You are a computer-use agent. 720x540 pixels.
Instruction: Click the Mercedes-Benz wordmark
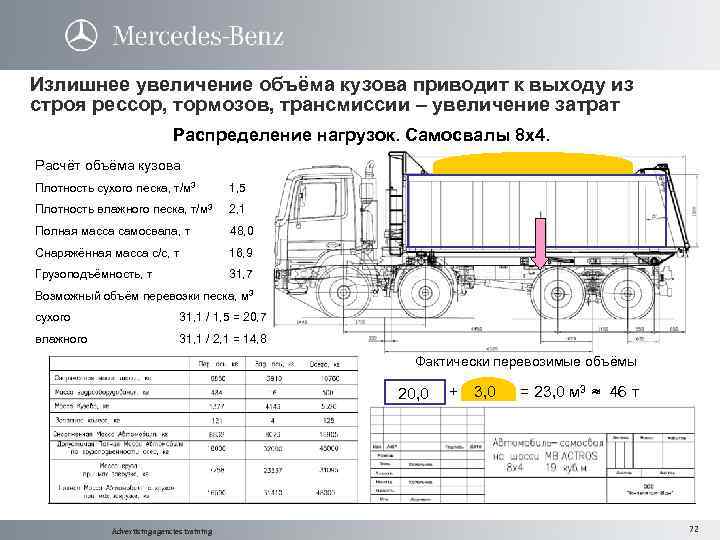(198, 36)
